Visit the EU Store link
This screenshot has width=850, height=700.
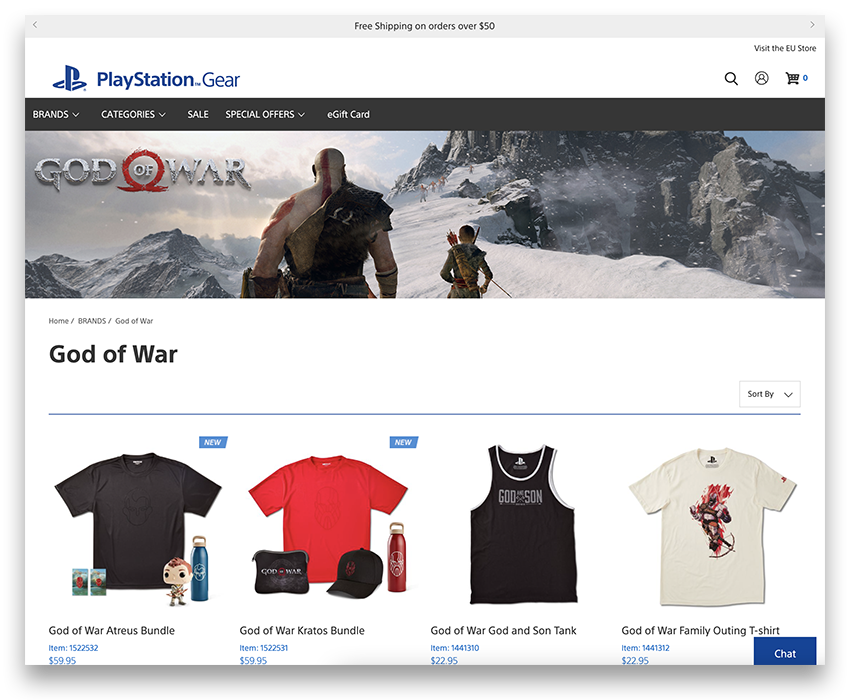point(784,48)
